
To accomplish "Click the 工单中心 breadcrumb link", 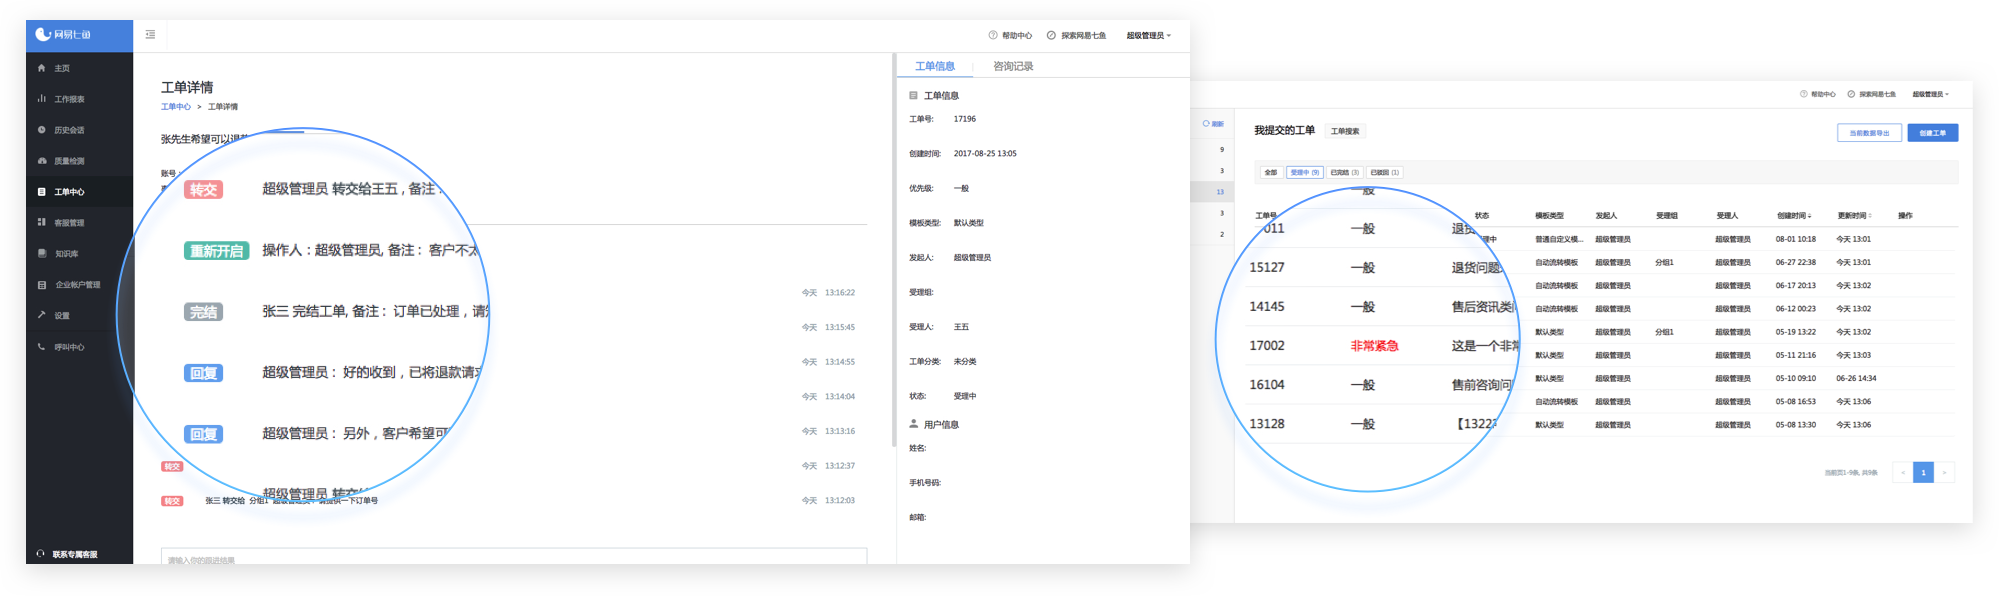I will click(176, 107).
